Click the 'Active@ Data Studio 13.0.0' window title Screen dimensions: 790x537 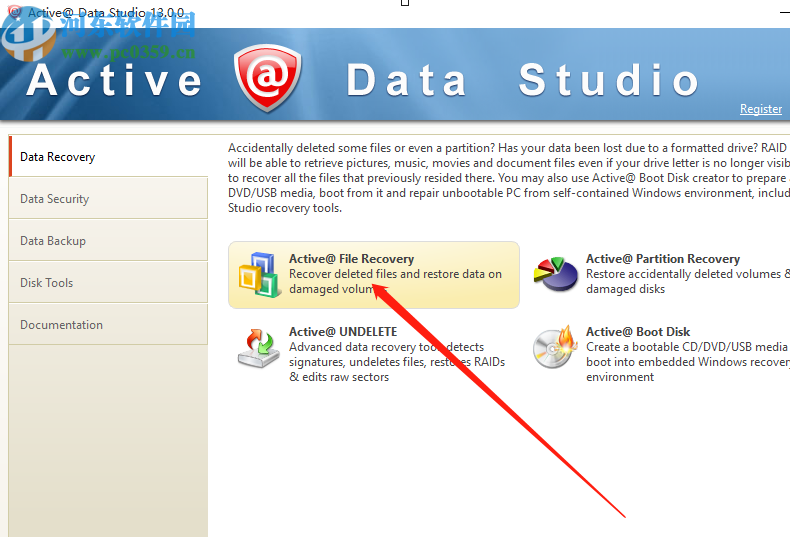tap(106, 12)
